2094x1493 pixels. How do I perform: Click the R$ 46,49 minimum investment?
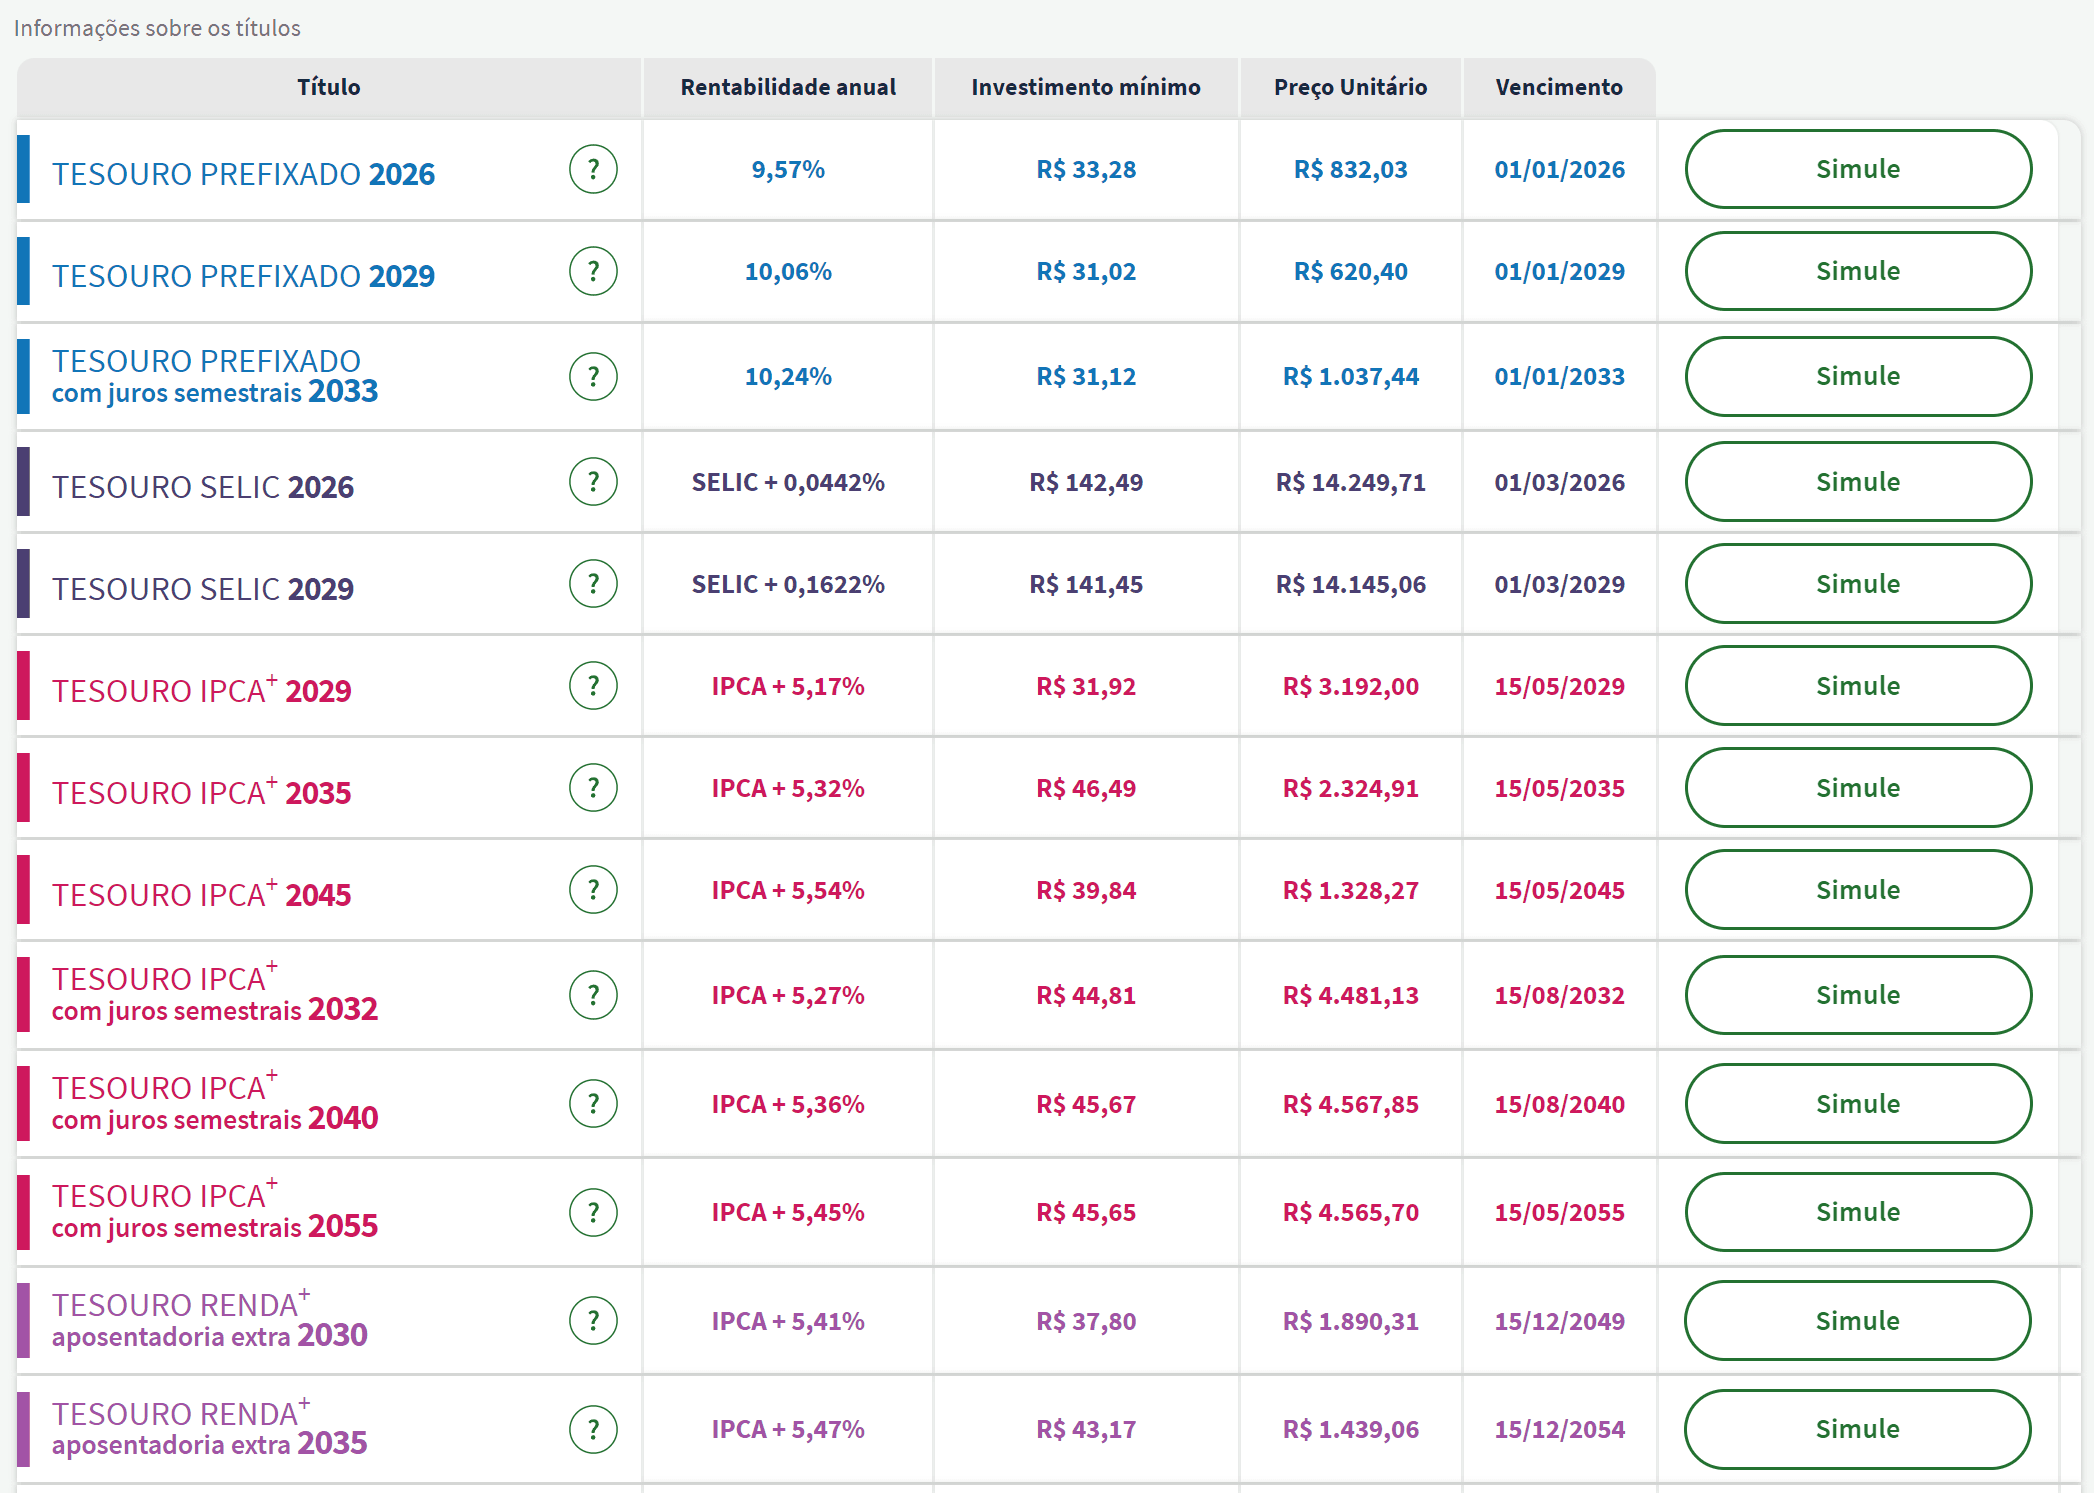[x=1086, y=789]
